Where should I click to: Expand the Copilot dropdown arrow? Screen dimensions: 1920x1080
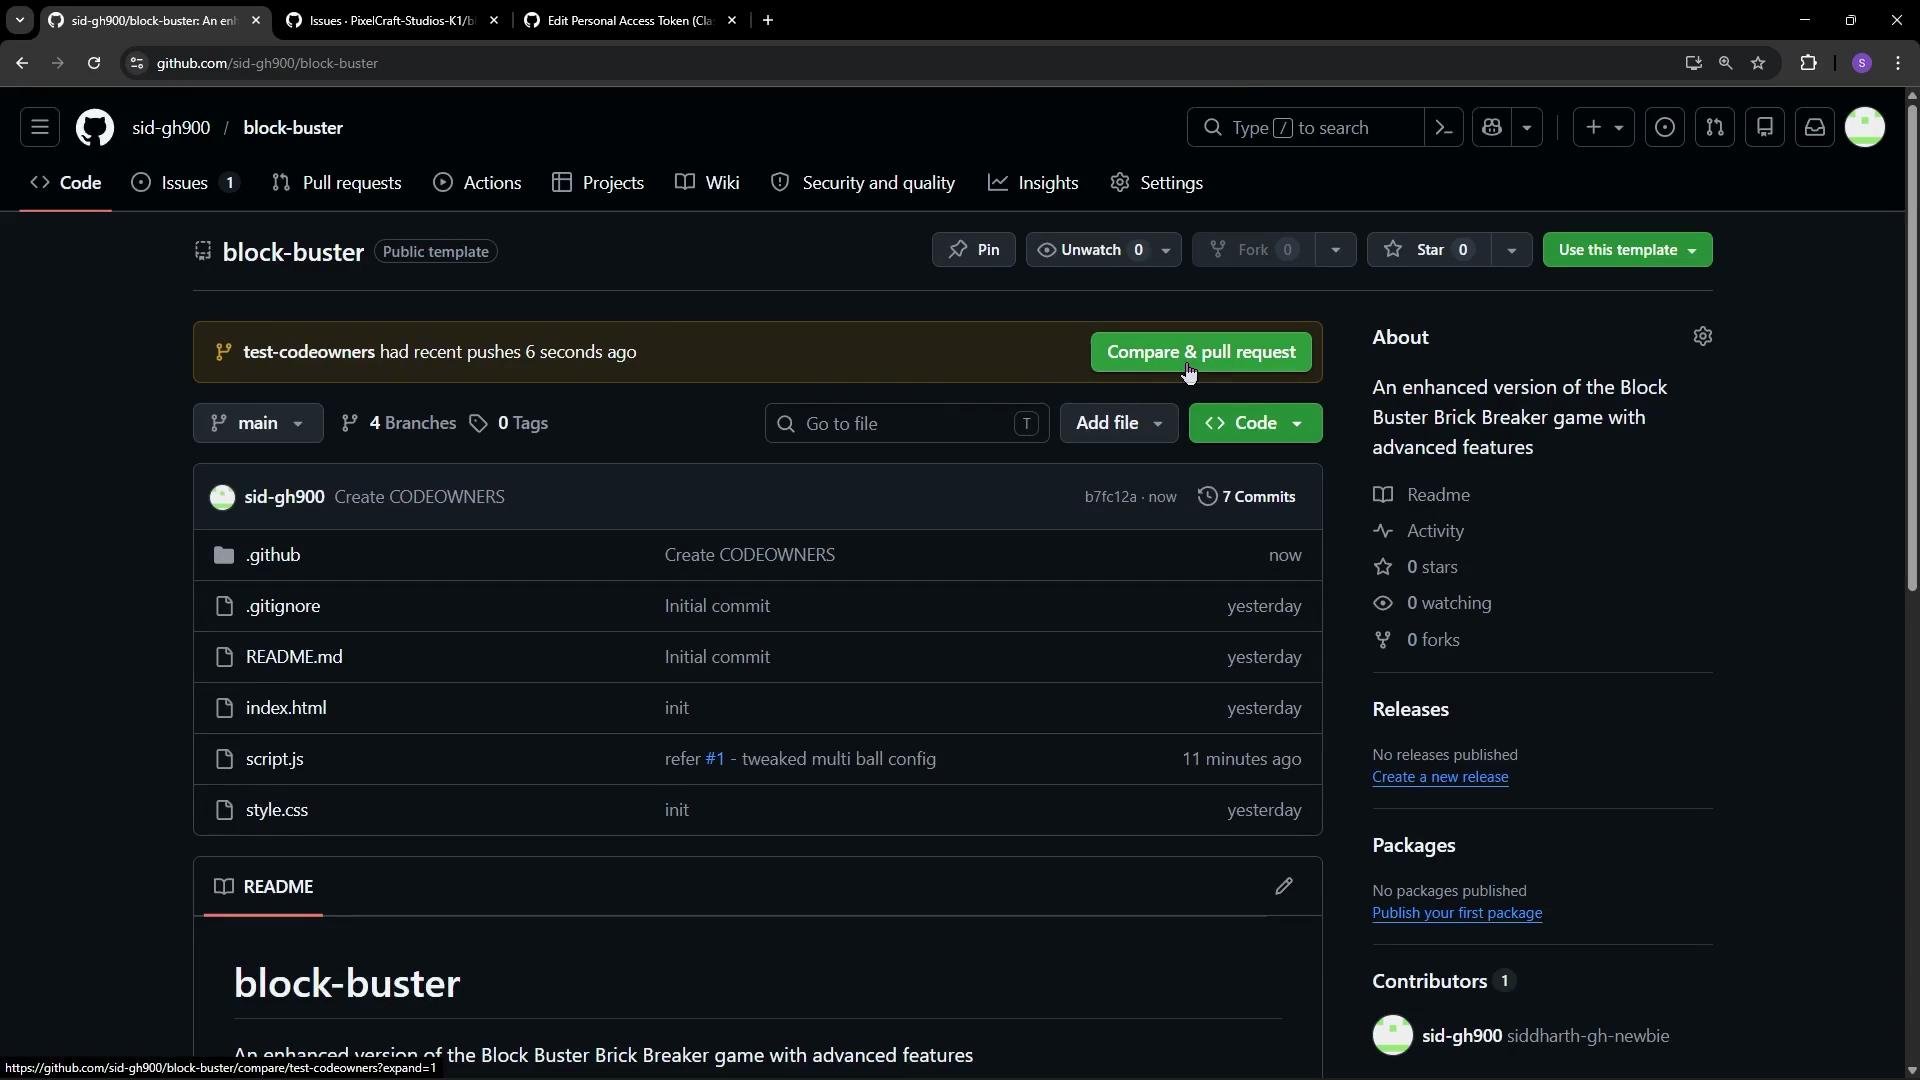(1527, 128)
